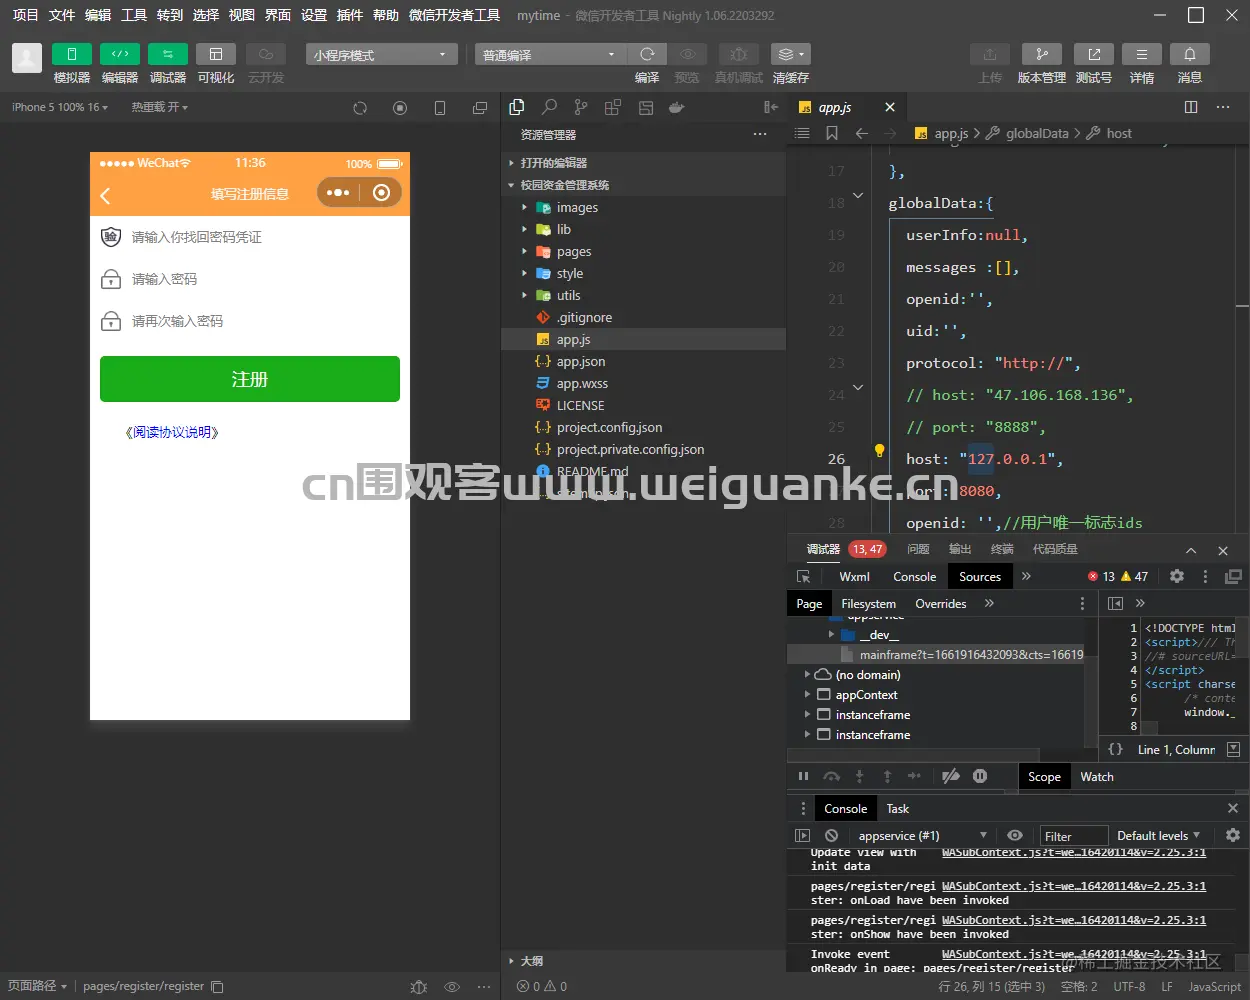Open the clear cache (清缓存) layers button

(790, 54)
